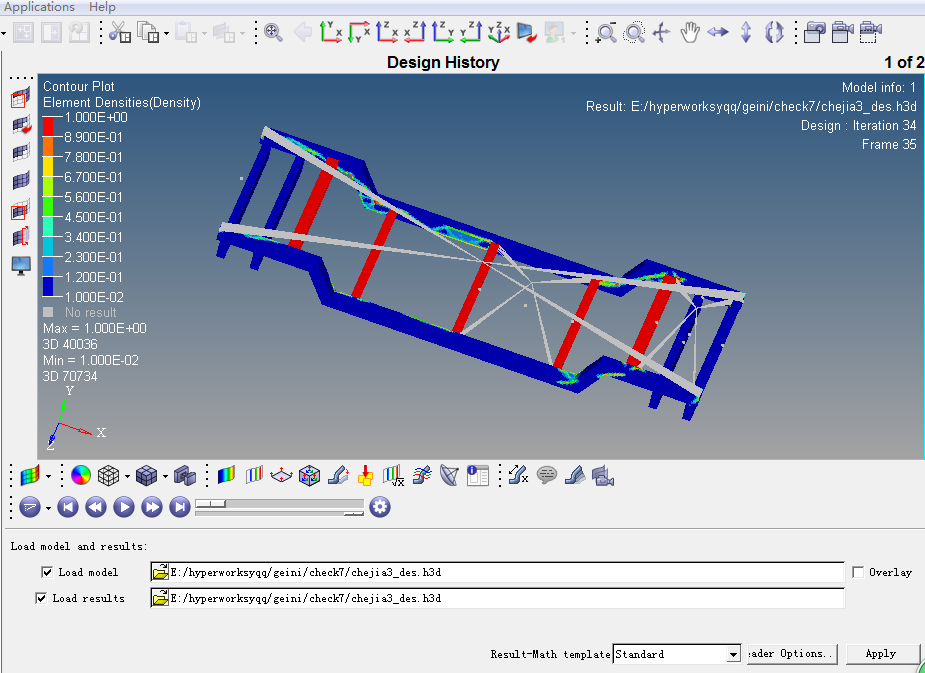Select the YZ rear plane view icon
925x673 pixels.
pos(443,32)
